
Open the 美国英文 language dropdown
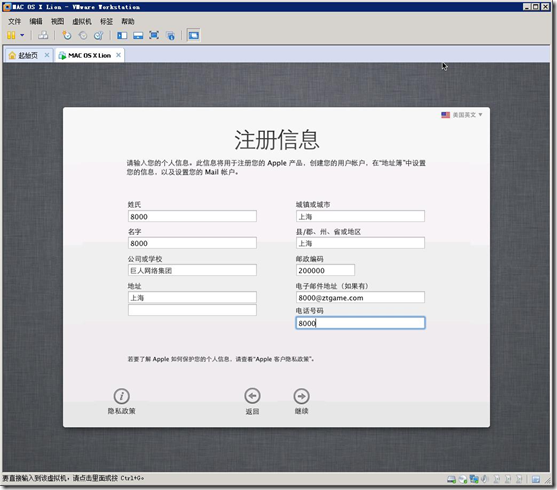point(462,115)
